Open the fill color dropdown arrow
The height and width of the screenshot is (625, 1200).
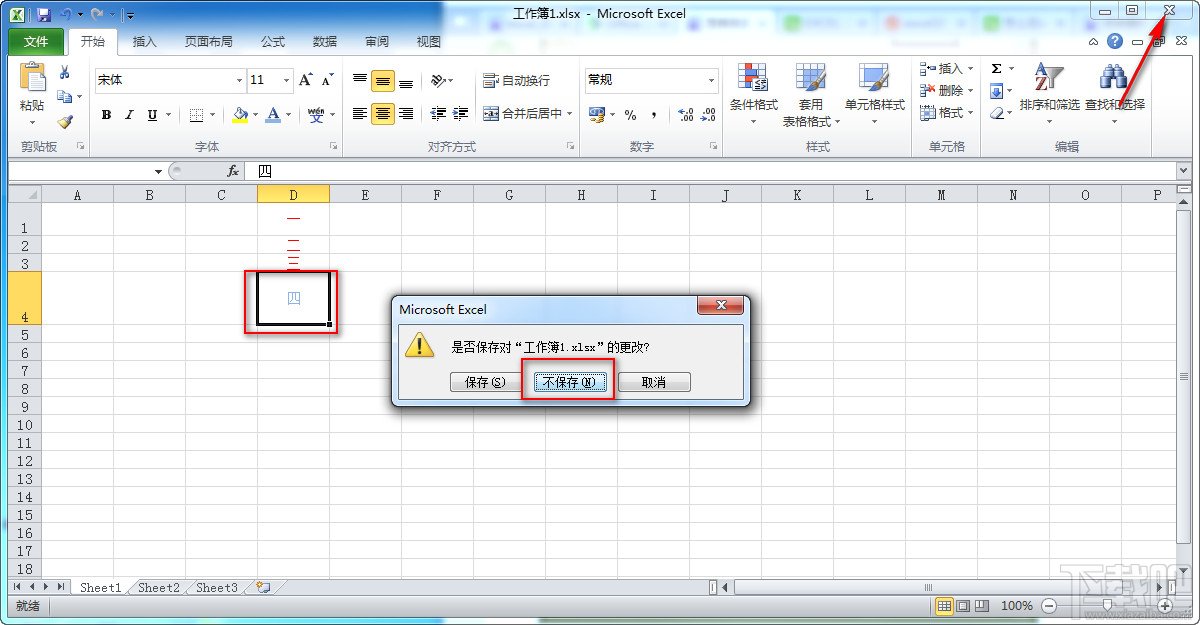(253, 114)
